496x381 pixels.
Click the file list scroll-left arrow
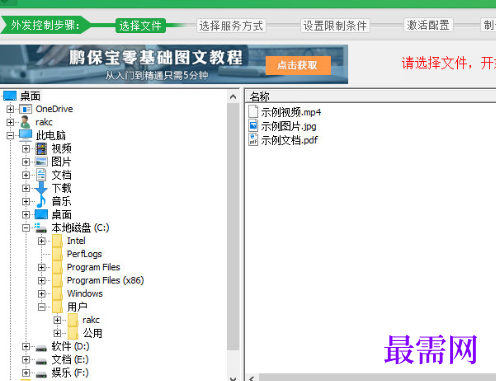pyautogui.click(x=252, y=378)
